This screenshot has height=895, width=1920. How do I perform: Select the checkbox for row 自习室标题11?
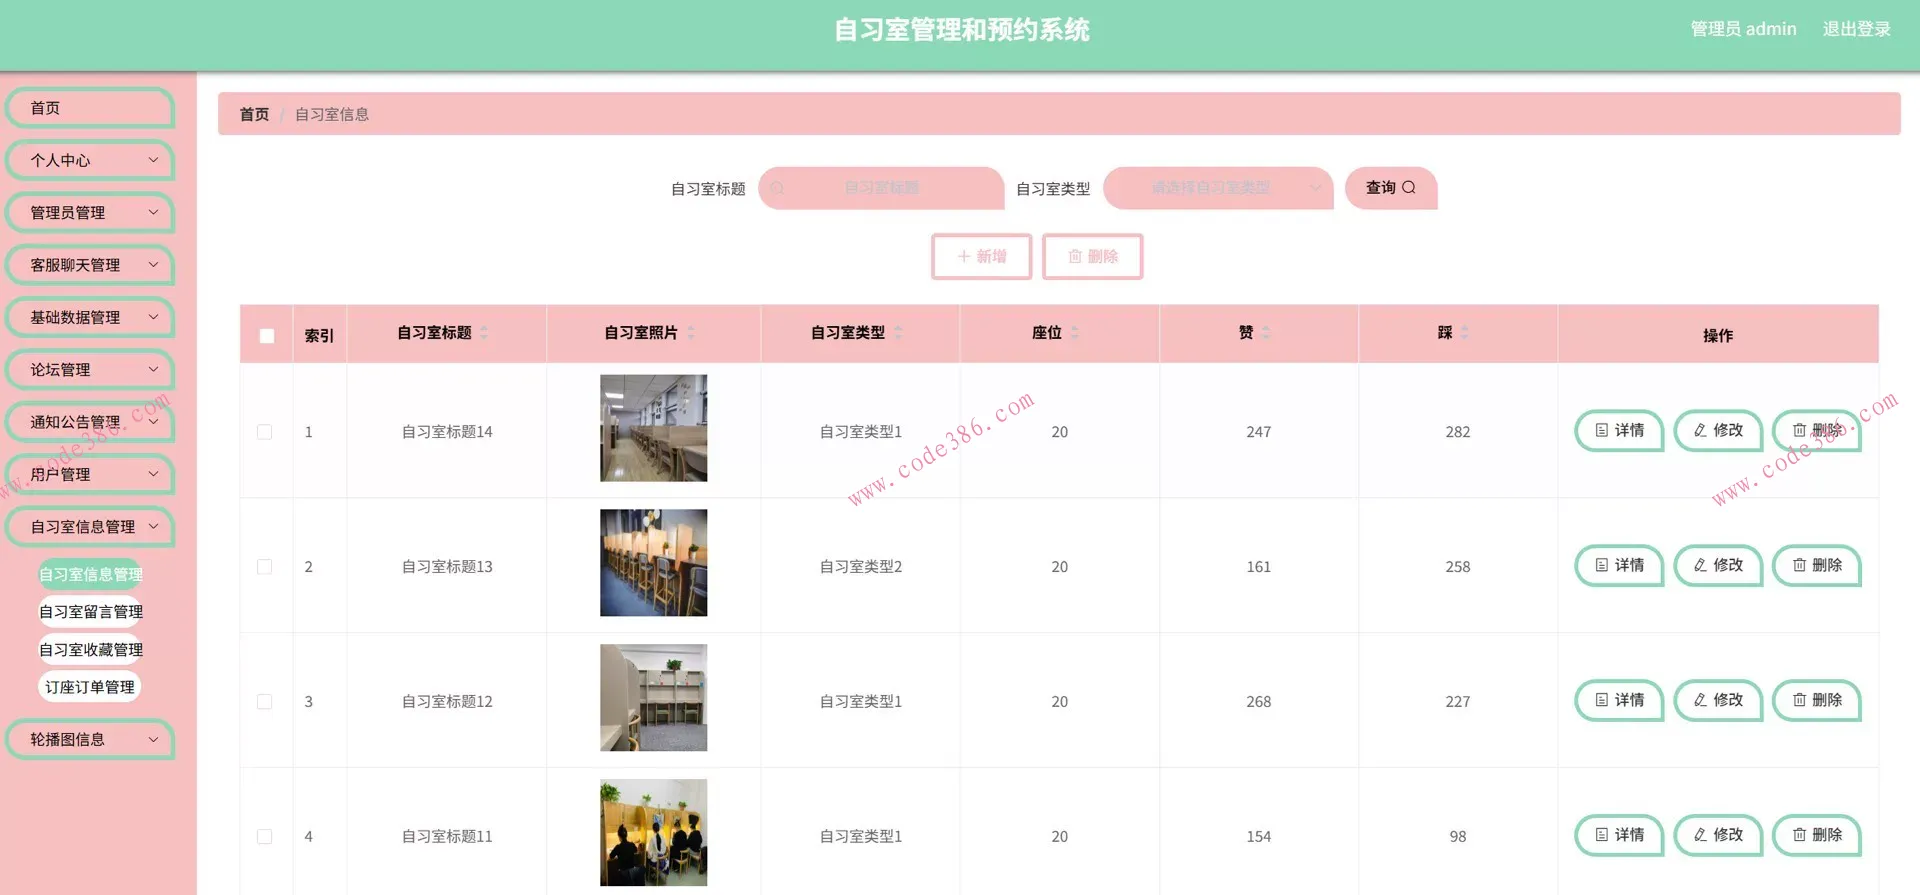pyautogui.click(x=264, y=837)
